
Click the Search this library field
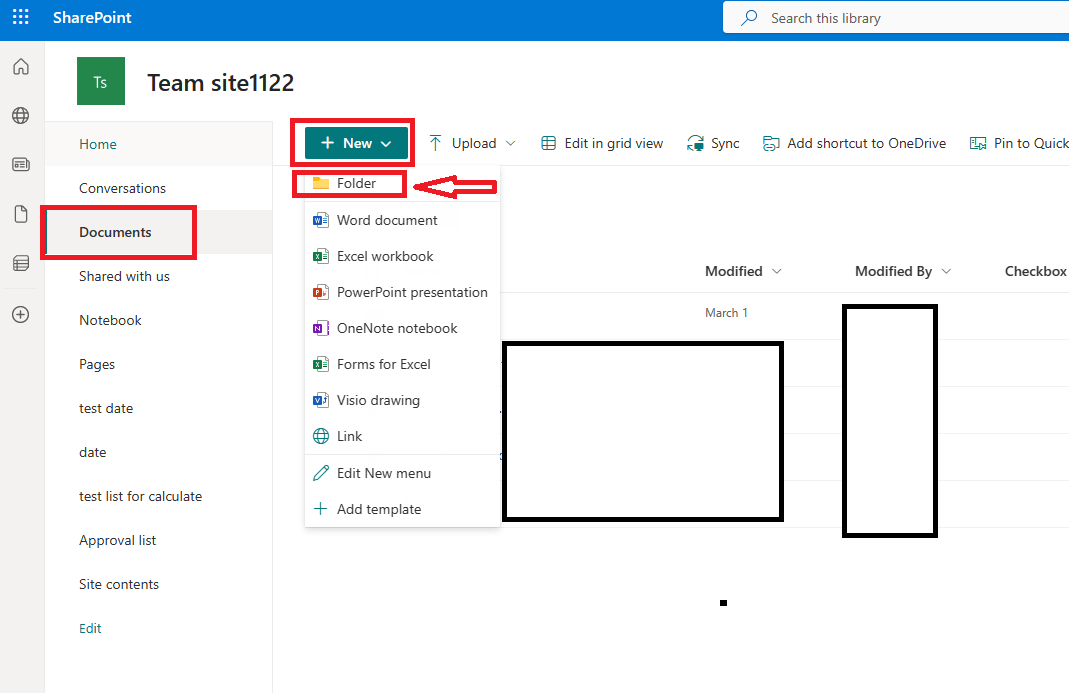pos(900,17)
